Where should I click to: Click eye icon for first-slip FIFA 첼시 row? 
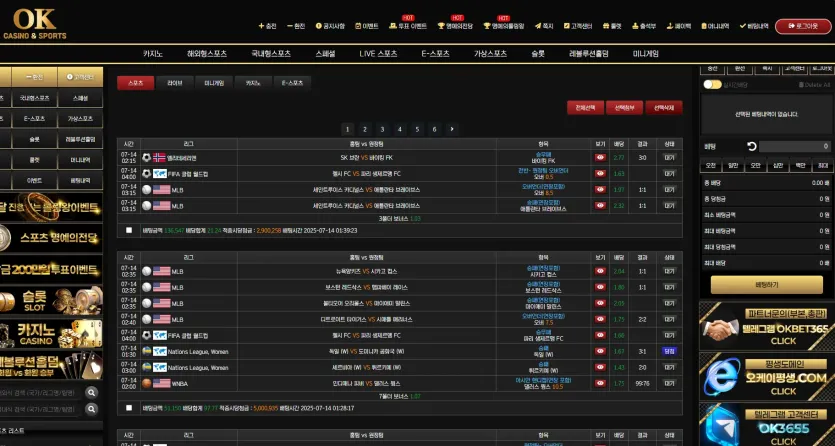tap(601, 174)
